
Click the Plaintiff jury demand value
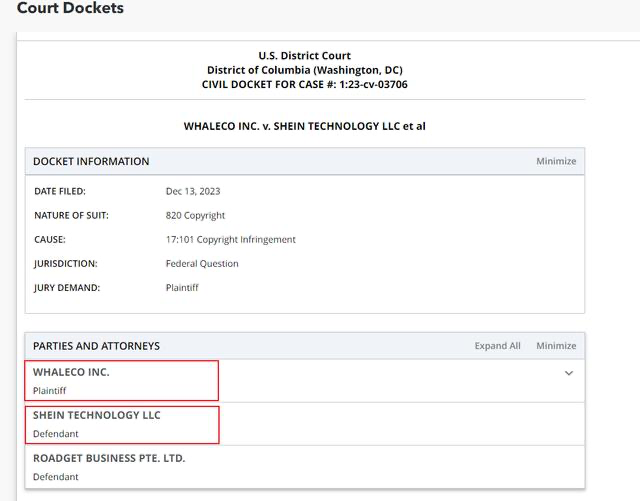[x=182, y=288]
